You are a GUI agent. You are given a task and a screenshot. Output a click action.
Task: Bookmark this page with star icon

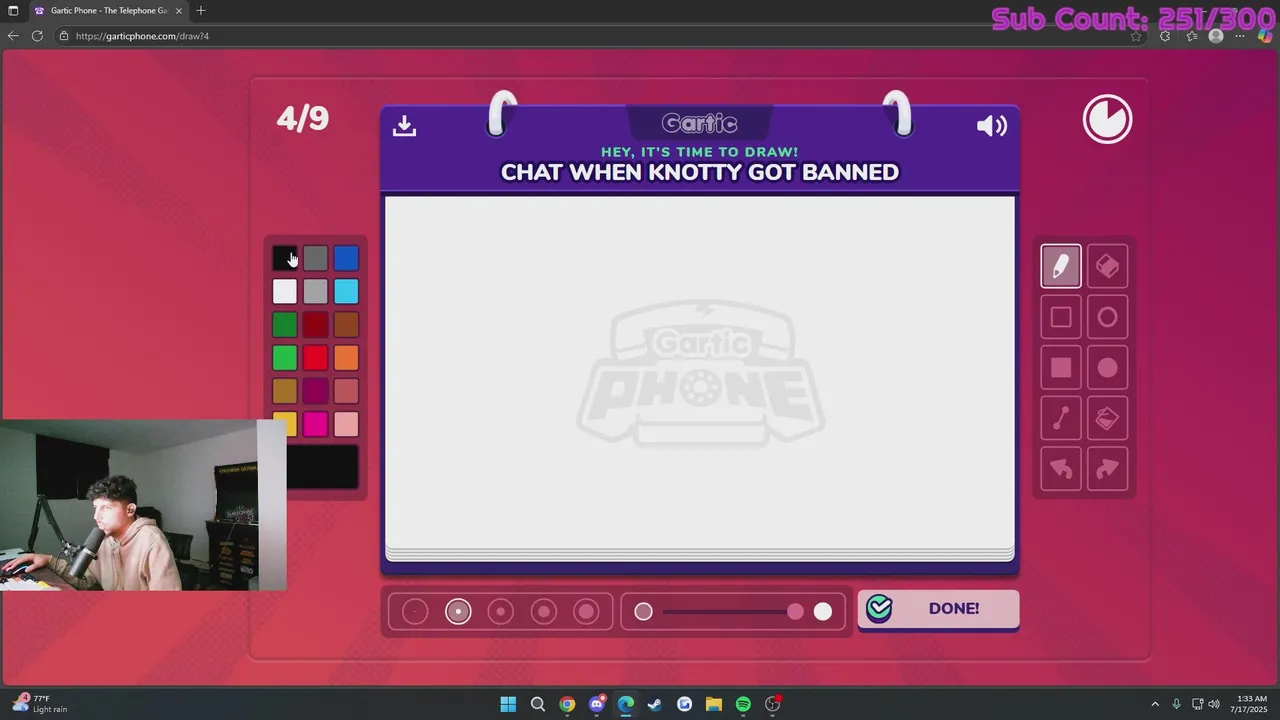click(x=1136, y=36)
